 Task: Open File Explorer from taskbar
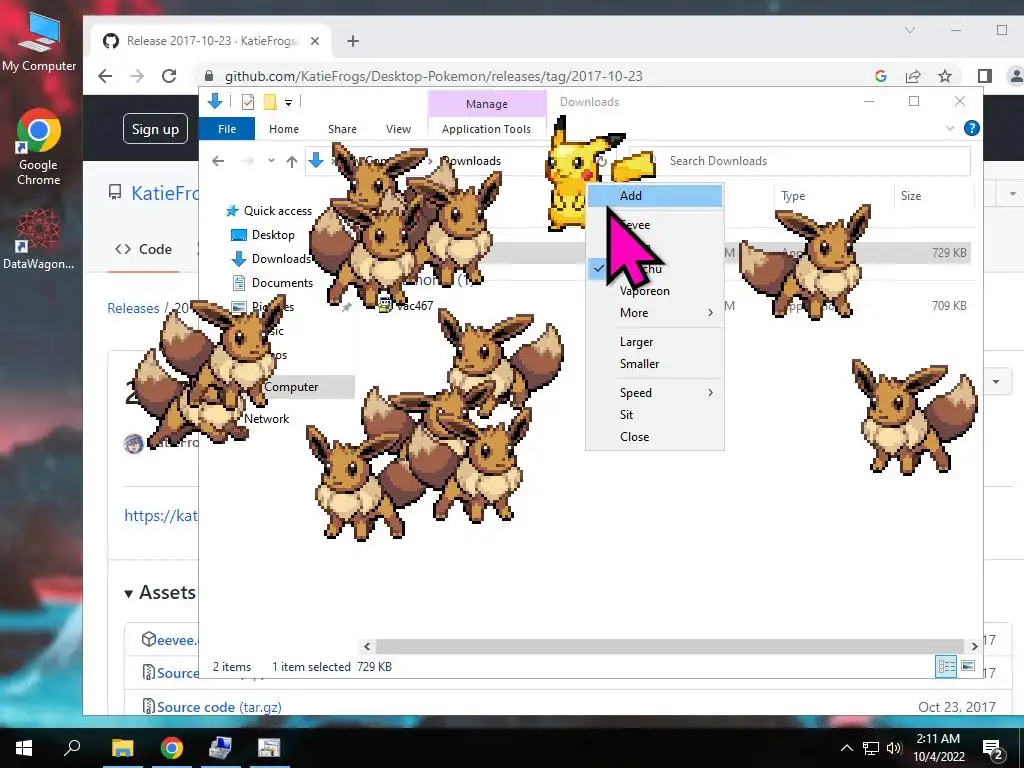coord(123,748)
